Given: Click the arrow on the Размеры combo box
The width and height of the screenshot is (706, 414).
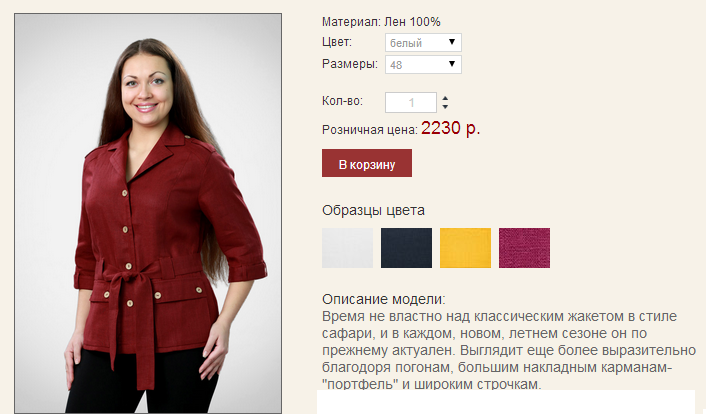Looking at the screenshot, I should click(x=452, y=64).
